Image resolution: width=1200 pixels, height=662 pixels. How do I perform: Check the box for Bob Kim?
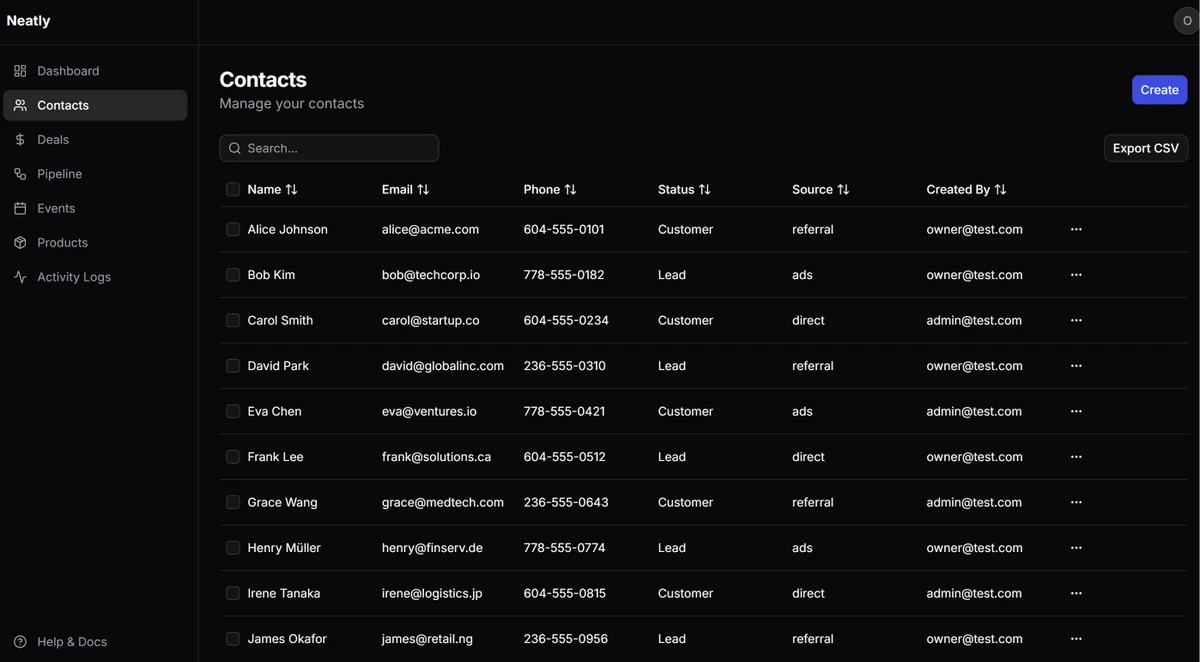233,275
